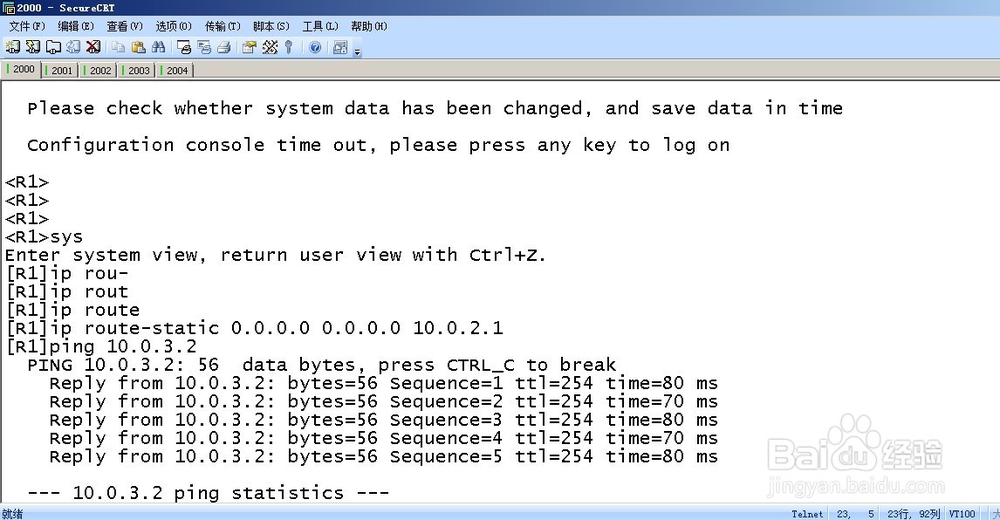This screenshot has height=520, width=1000.
Task: Click the blue Help question mark icon
Action: point(315,47)
